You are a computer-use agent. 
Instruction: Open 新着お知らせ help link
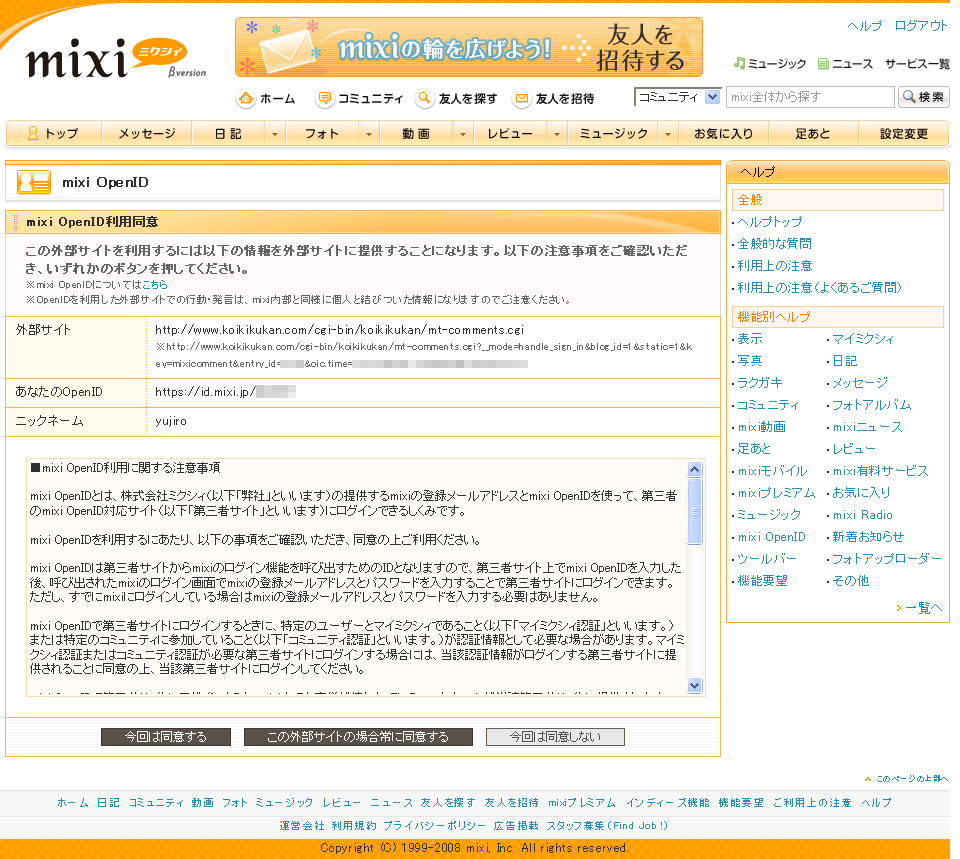click(868, 537)
